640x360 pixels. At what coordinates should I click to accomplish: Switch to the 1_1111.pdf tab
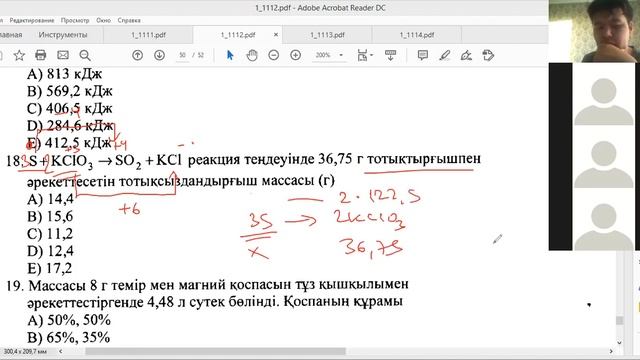pos(148,35)
